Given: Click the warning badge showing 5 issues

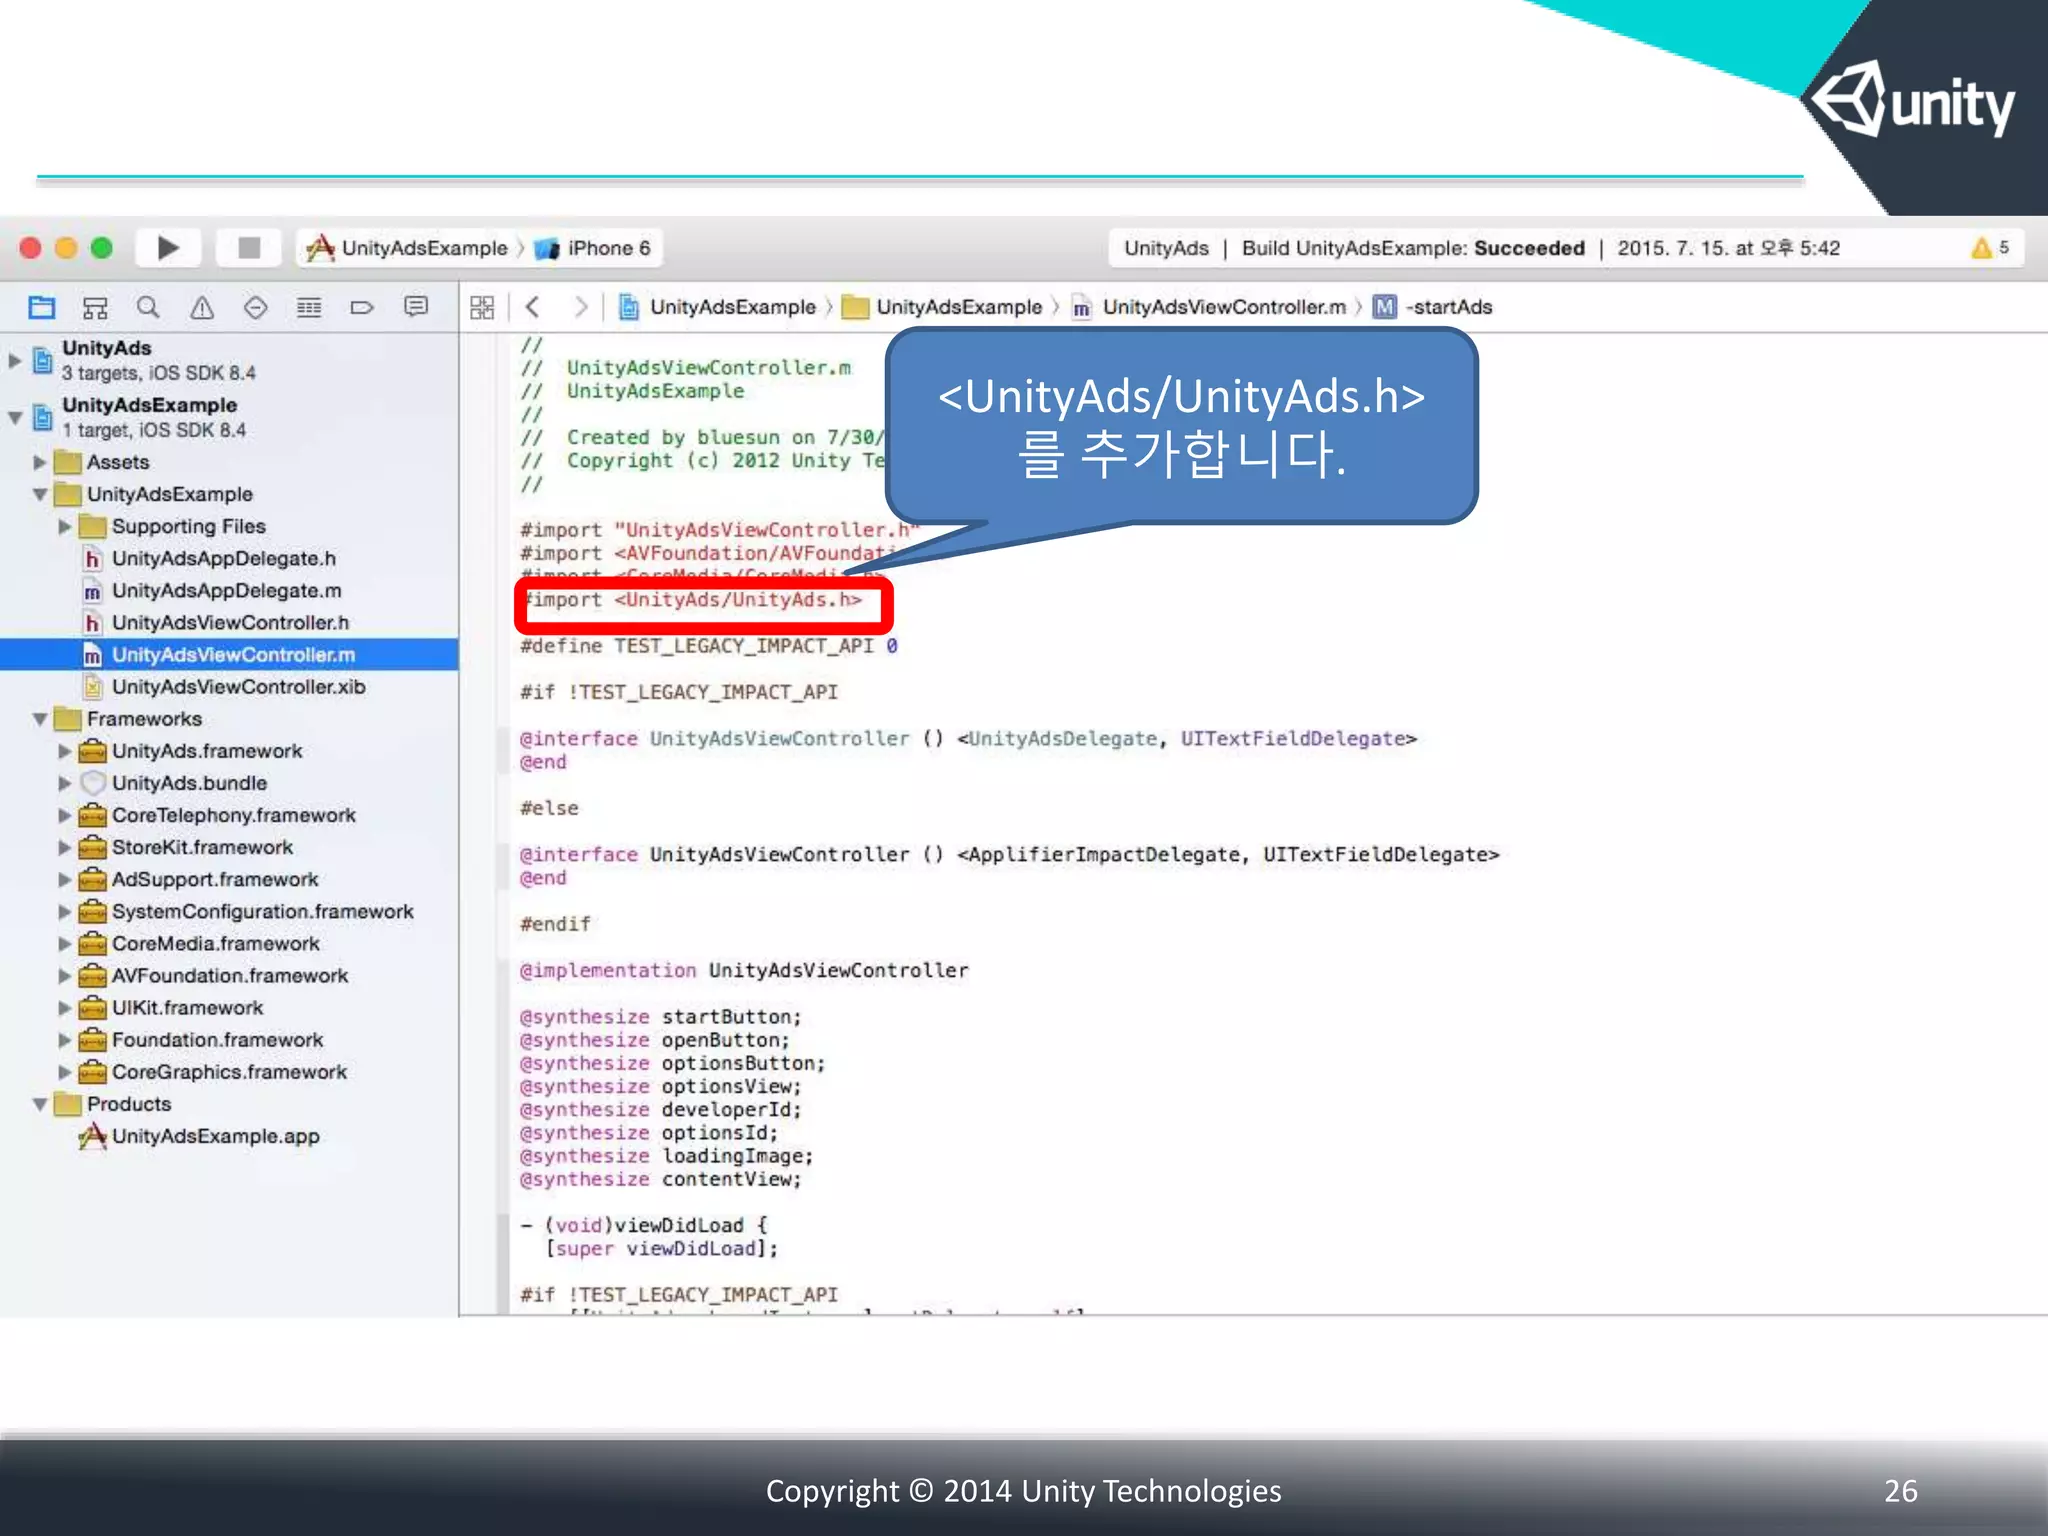Looking at the screenshot, I should [1989, 248].
